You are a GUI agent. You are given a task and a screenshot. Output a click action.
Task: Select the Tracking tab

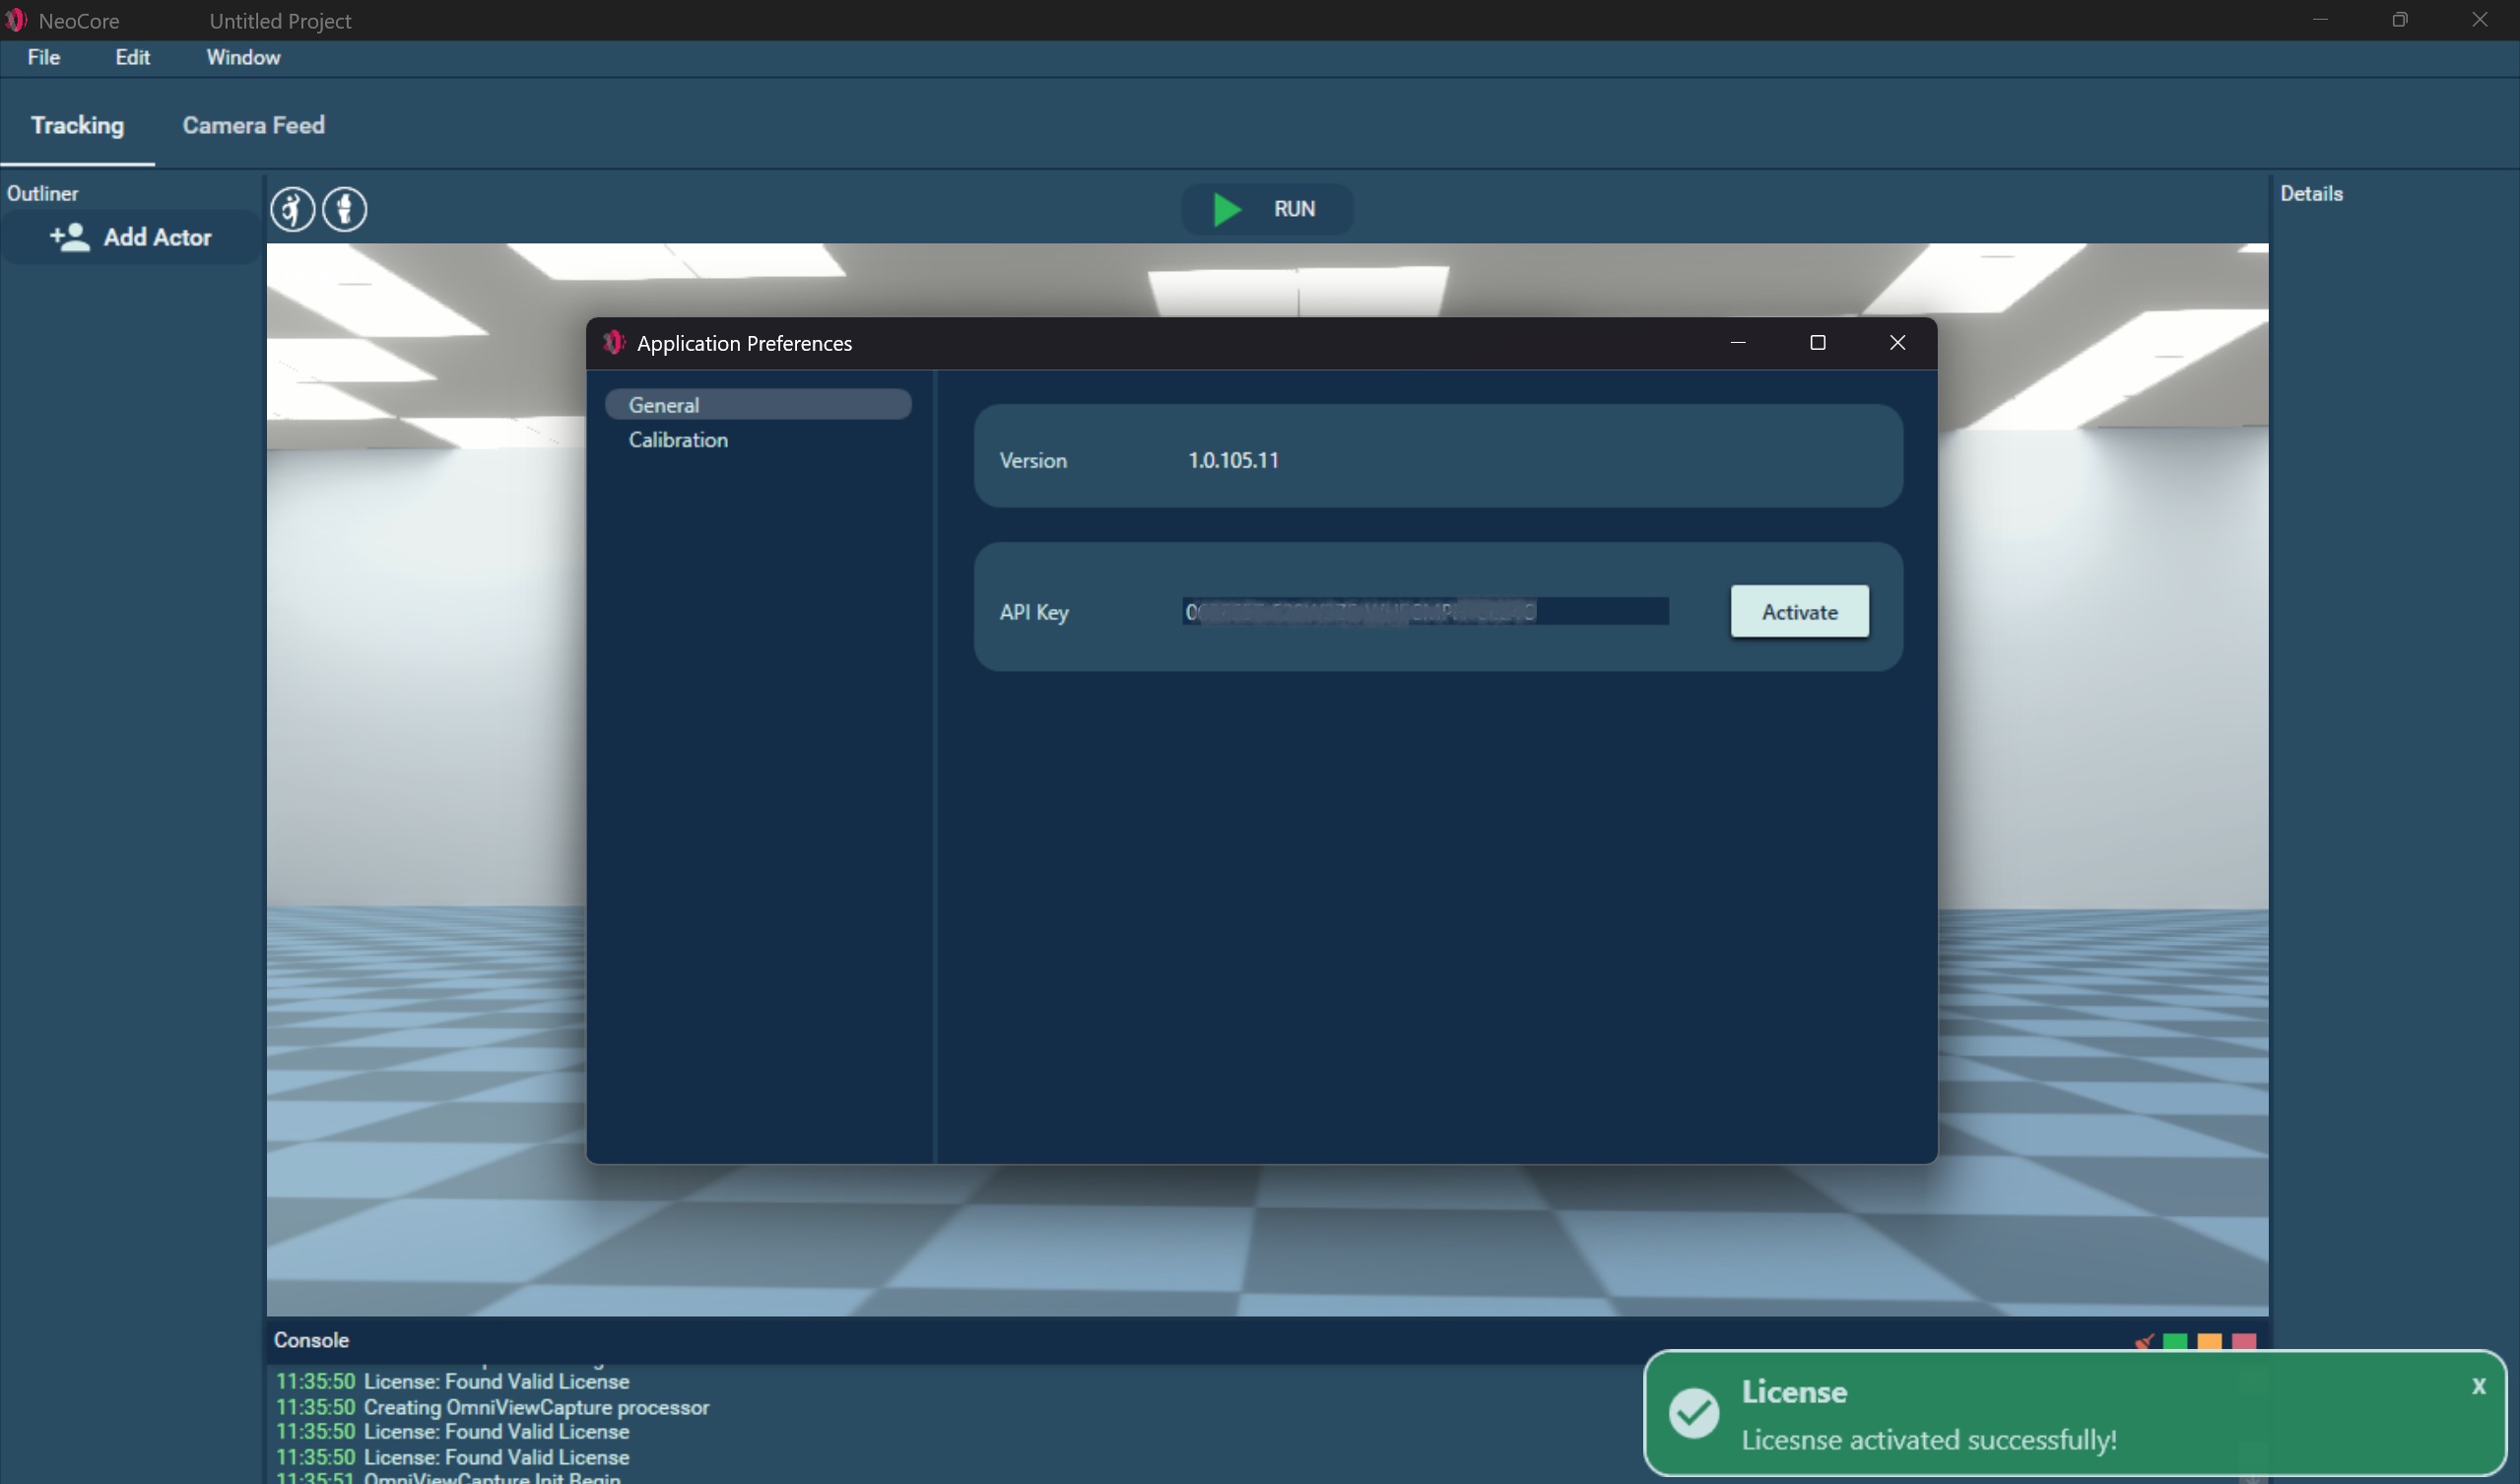(77, 125)
